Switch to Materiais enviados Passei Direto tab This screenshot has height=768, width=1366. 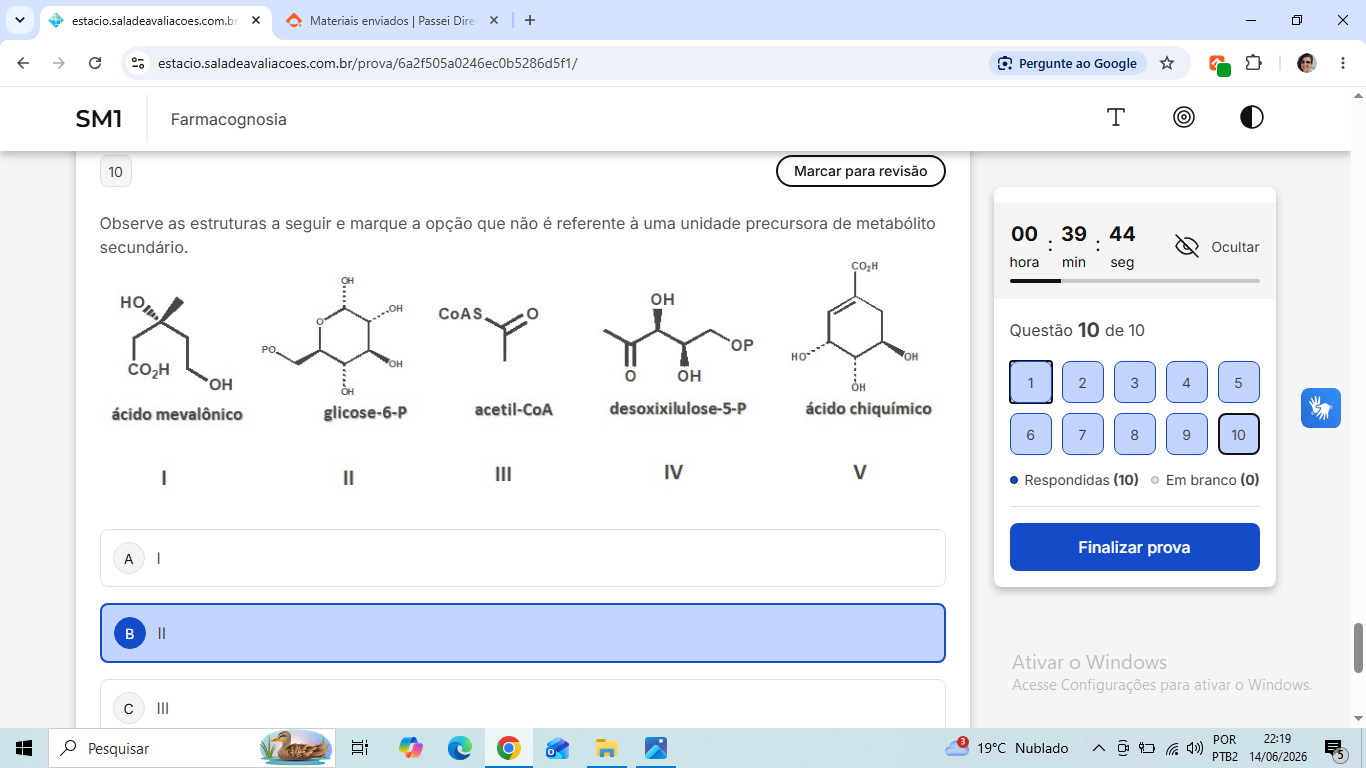tap(393, 20)
